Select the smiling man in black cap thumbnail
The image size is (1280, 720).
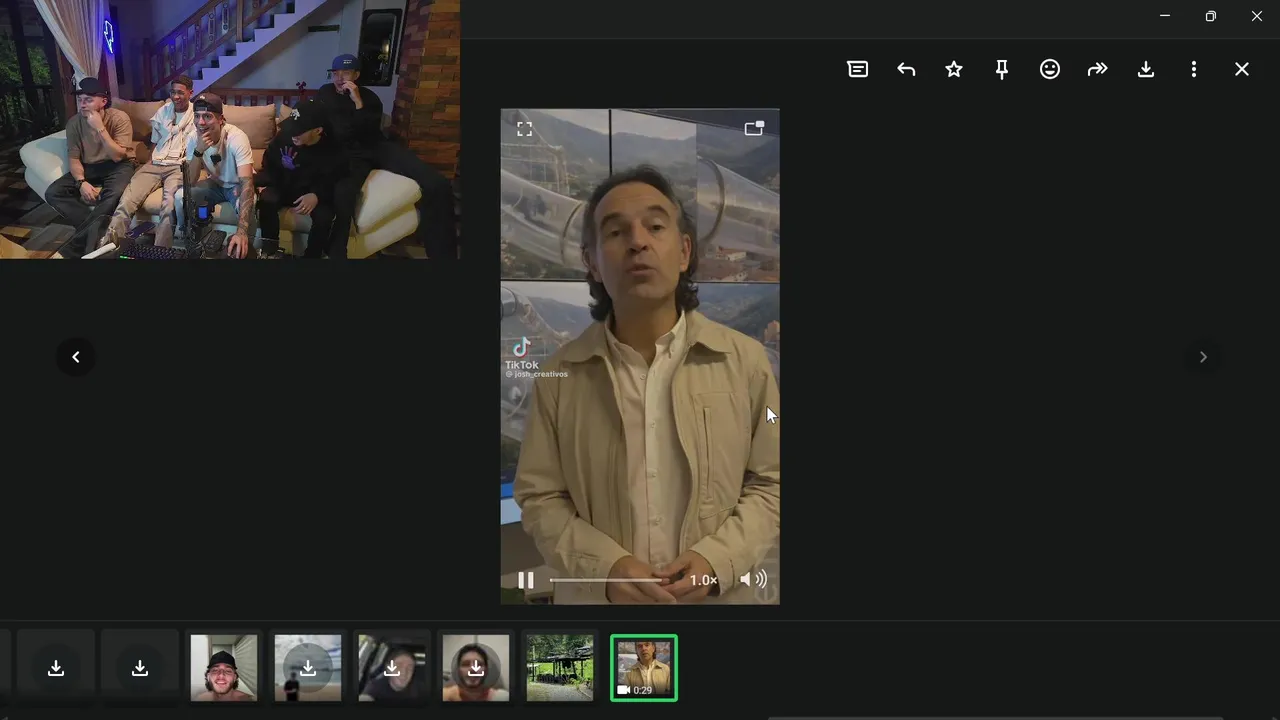point(224,667)
